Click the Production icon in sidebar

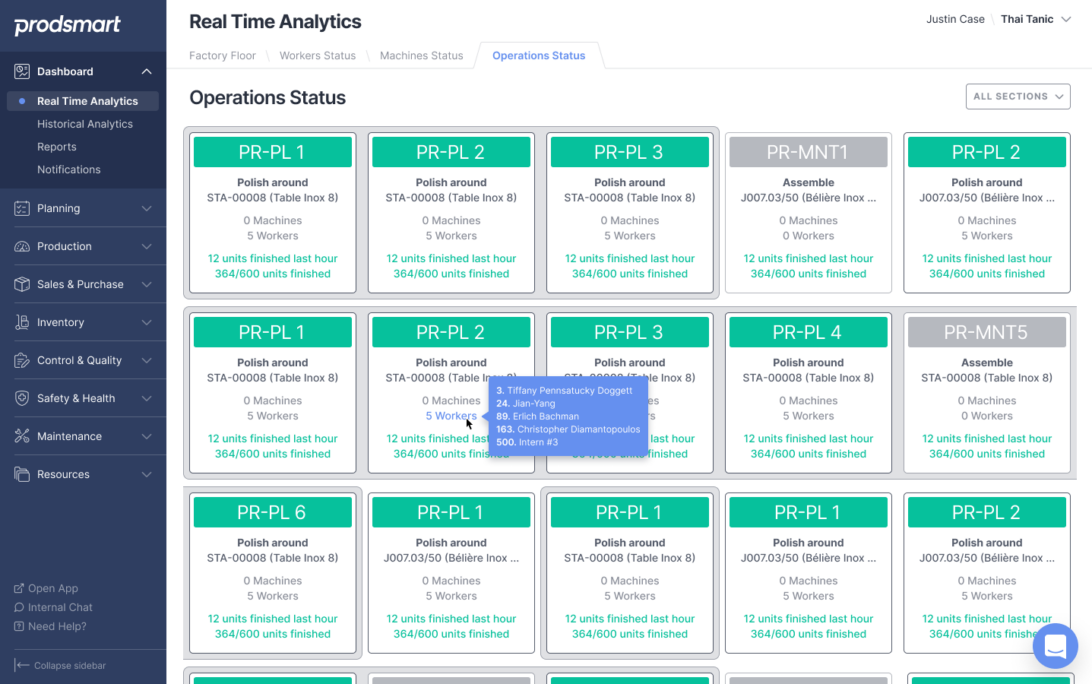click(22, 246)
